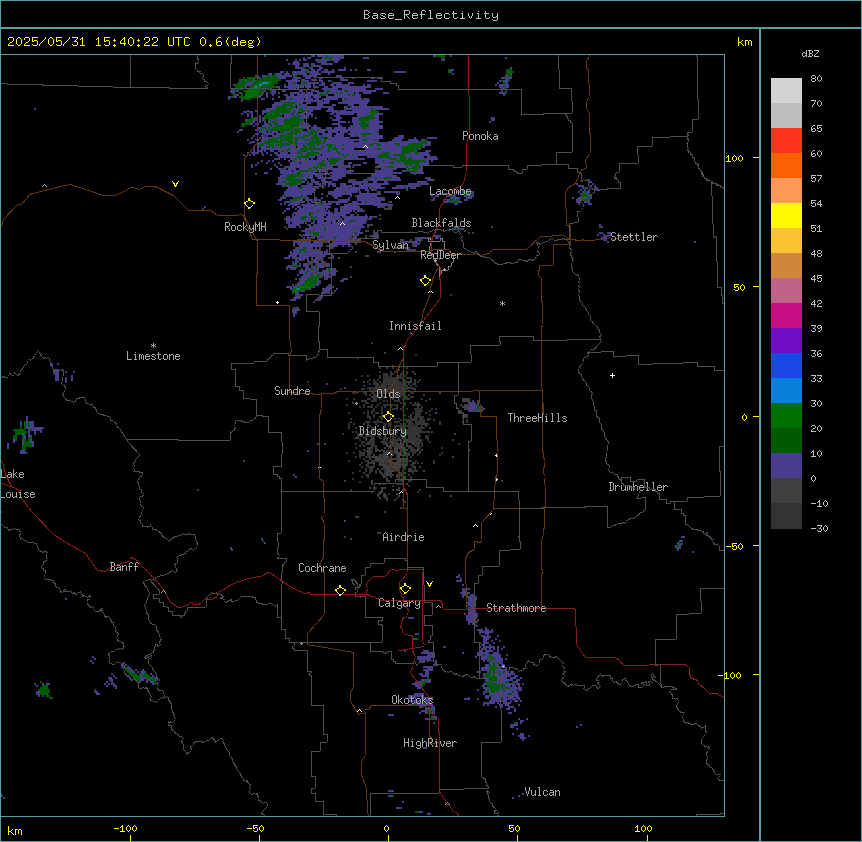Click the -30 value on the dBZ scale
The height and width of the screenshot is (842, 862).
point(819,528)
